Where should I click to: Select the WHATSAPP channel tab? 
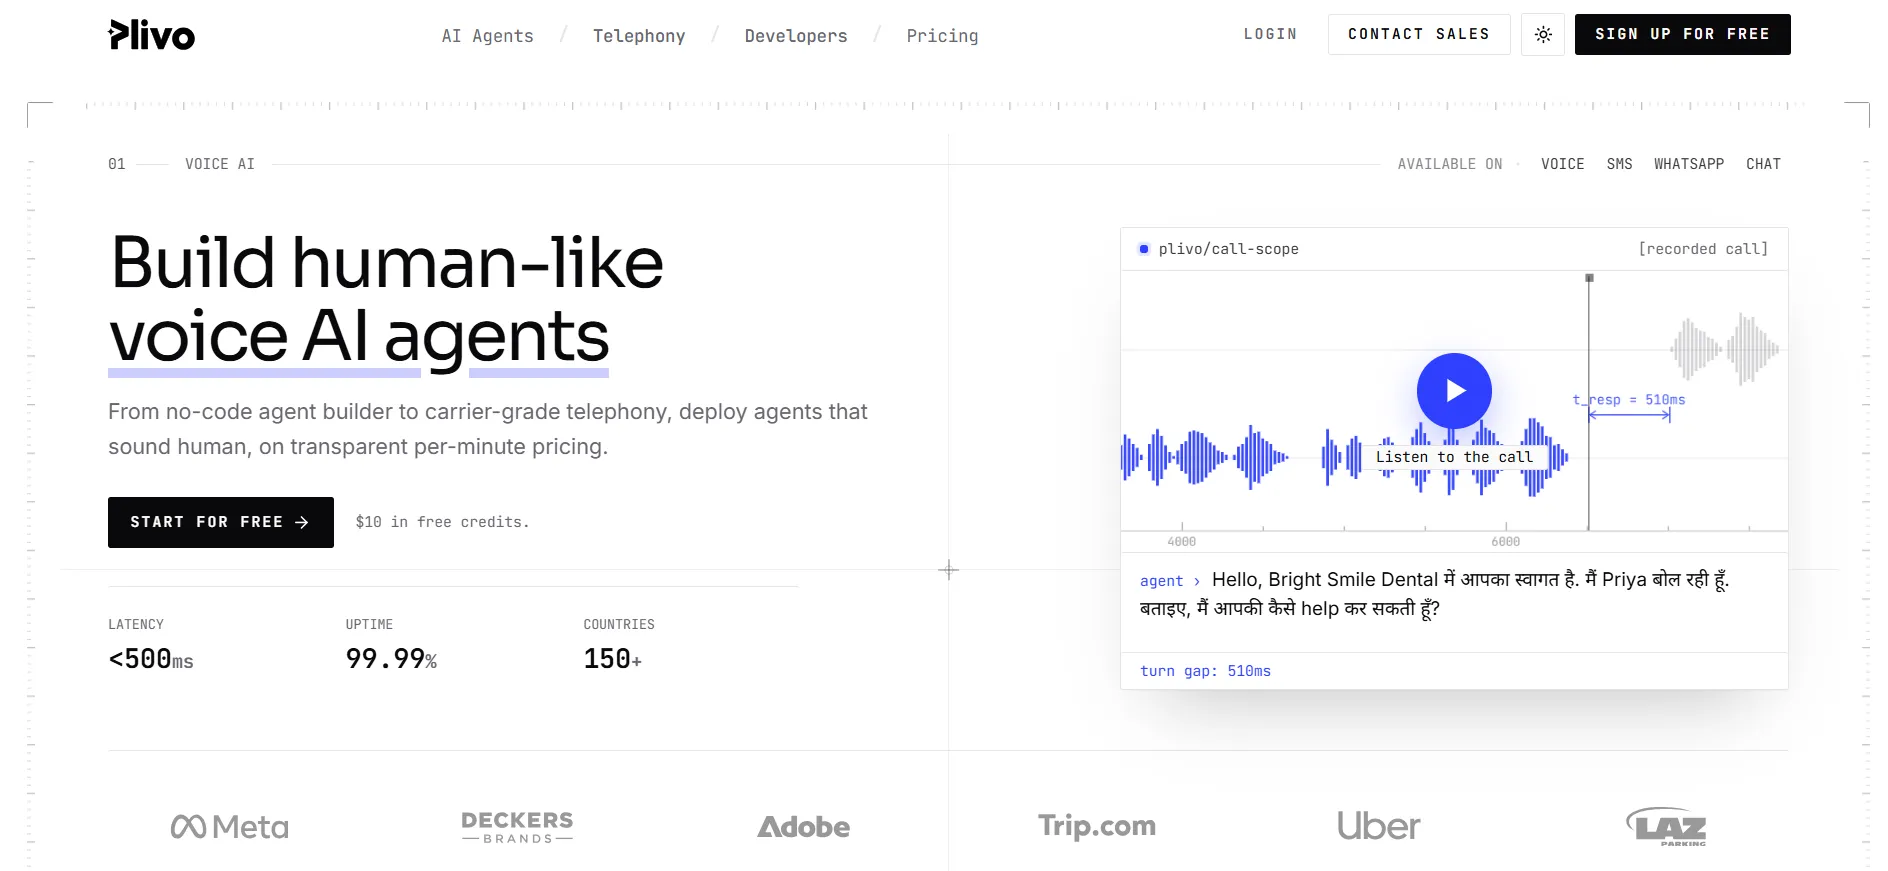(x=1689, y=164)
